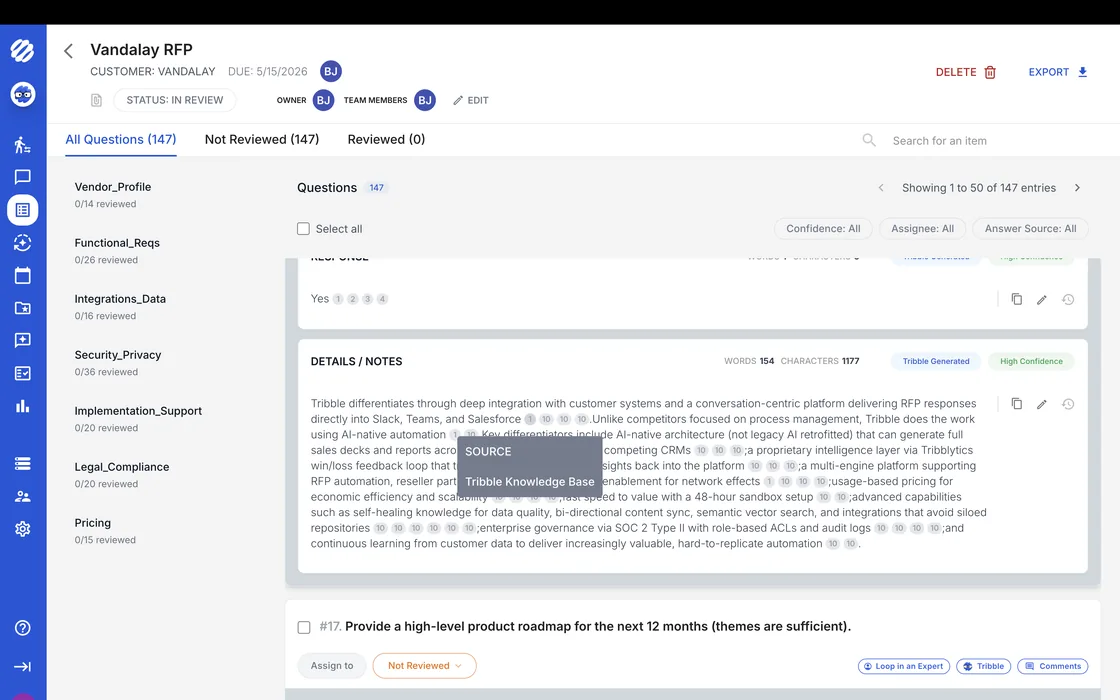Switch to Reviewed (0) tab
This screenshot has width=1120, height=700.
tap(386, 139)
